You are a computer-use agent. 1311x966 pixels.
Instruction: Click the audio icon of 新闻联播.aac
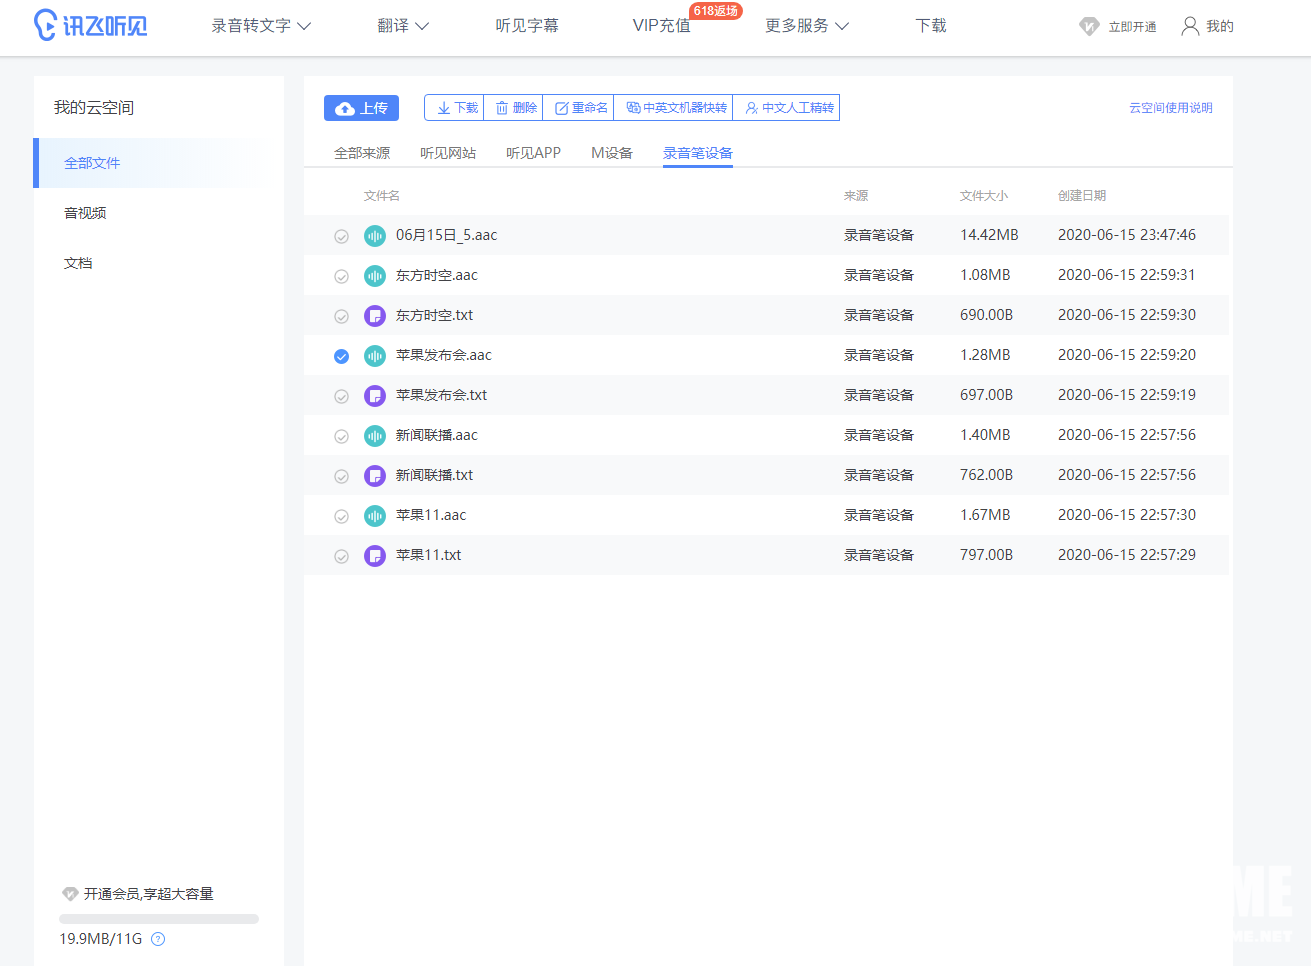pyautogui.click(x=375, y=436)
